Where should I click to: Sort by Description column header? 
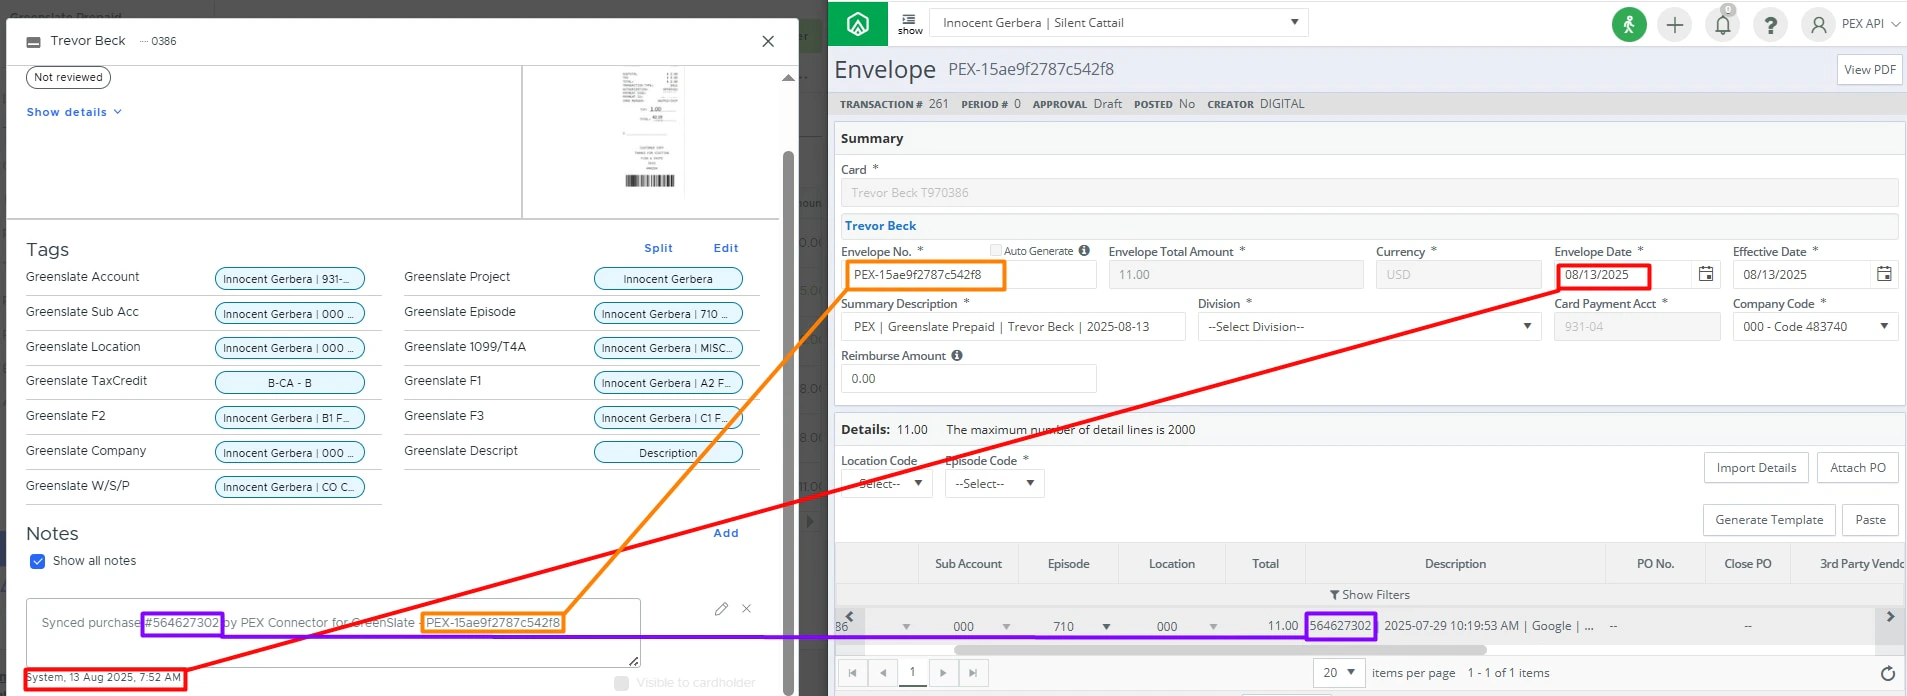[1455, 564]
